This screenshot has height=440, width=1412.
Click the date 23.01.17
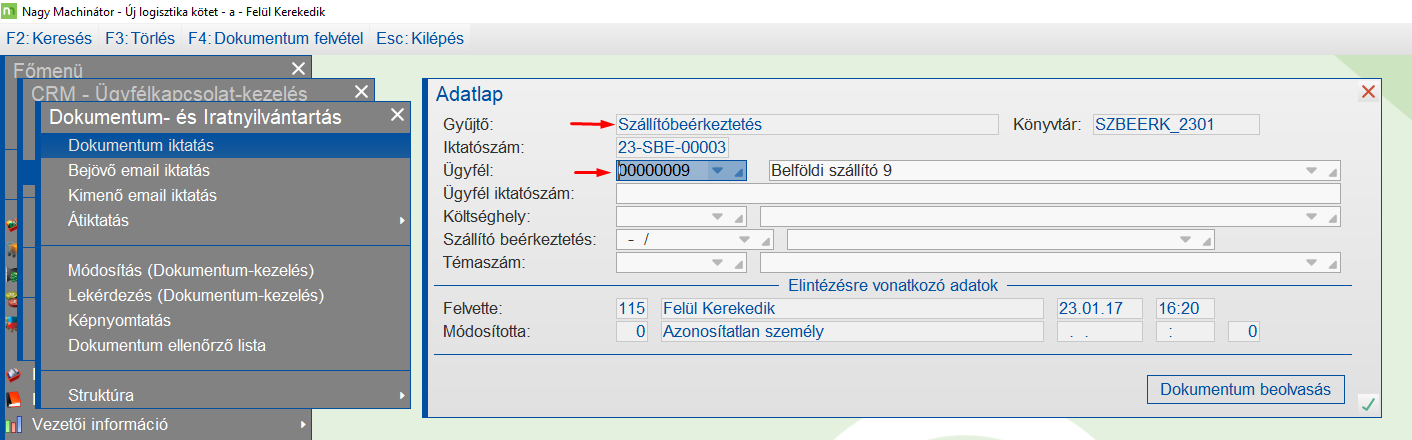point(1098,308)
